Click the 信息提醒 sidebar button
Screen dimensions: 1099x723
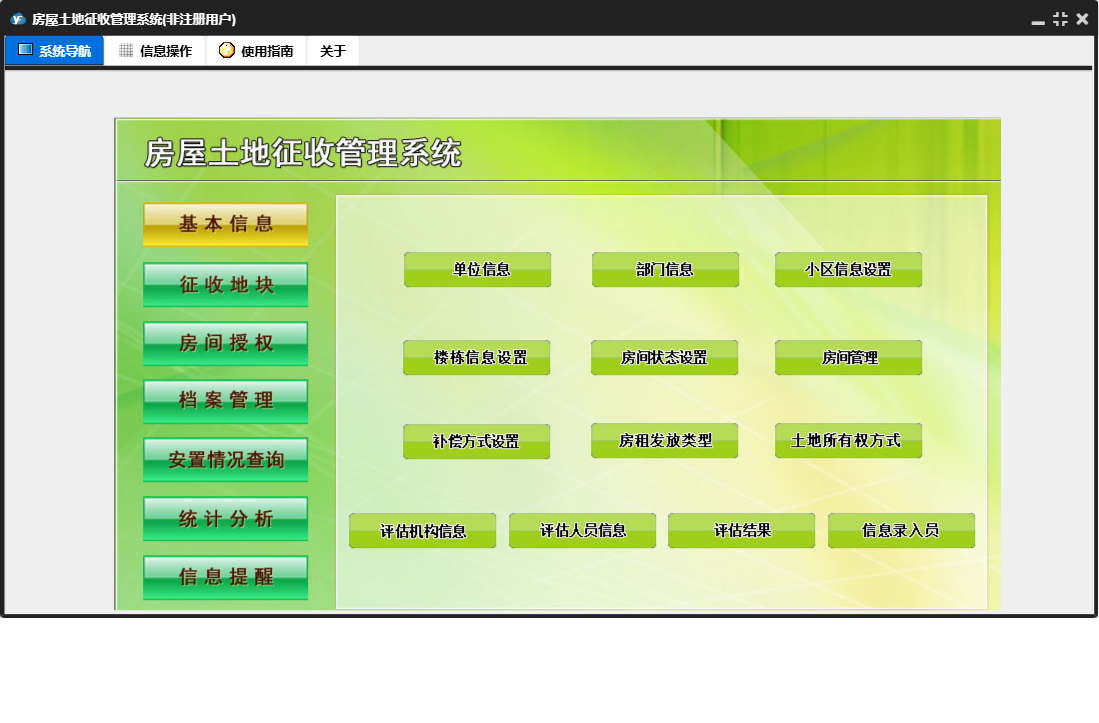point(226,577)
